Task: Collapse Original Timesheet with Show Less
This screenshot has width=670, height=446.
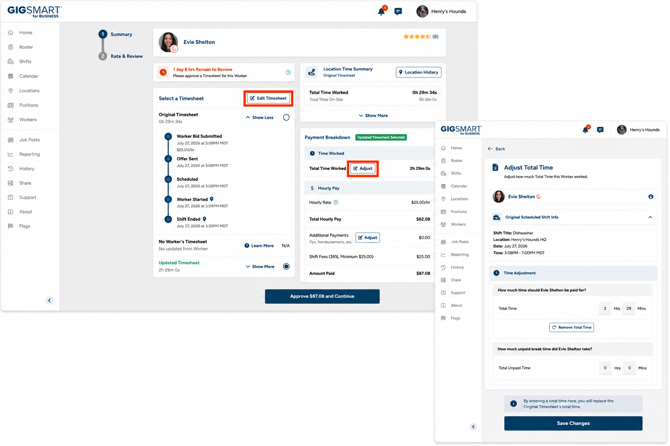Action: click(259, 117)
